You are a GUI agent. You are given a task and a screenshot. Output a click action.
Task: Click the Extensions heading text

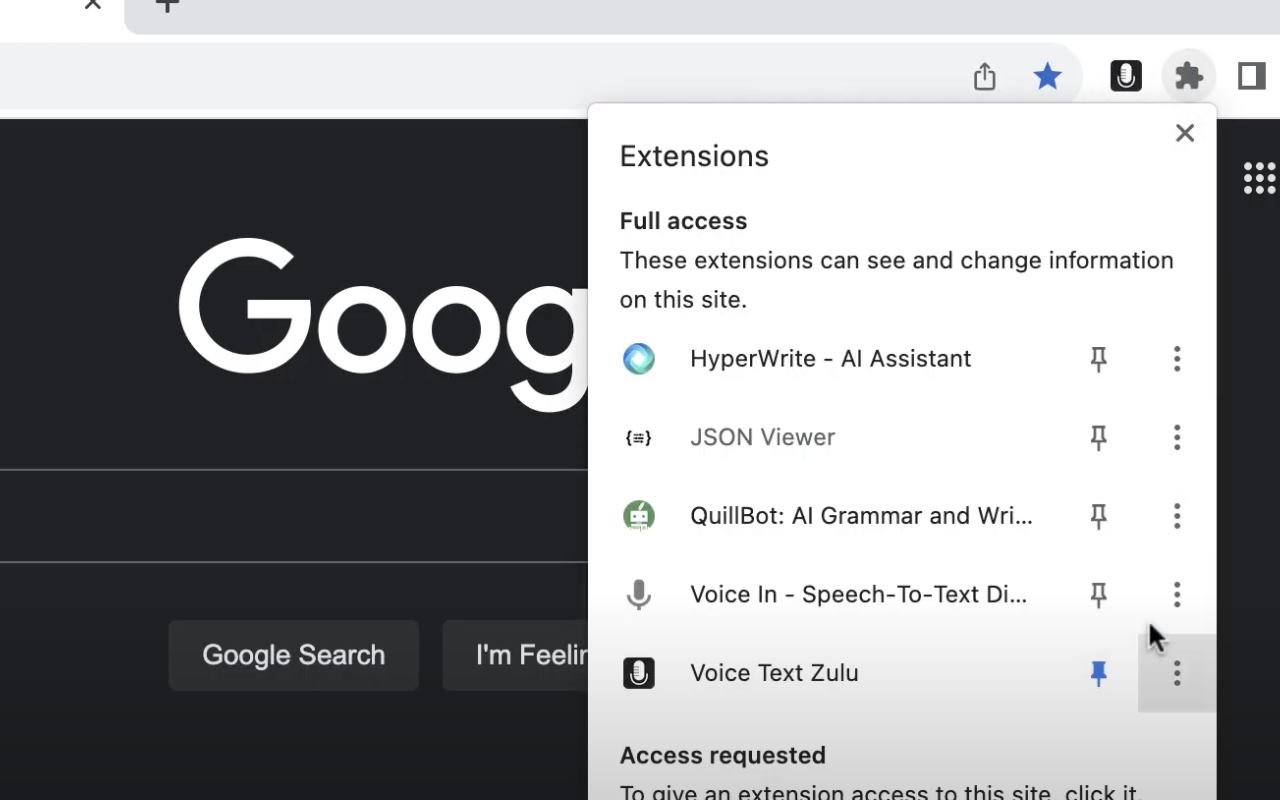[x=694, y=156]
